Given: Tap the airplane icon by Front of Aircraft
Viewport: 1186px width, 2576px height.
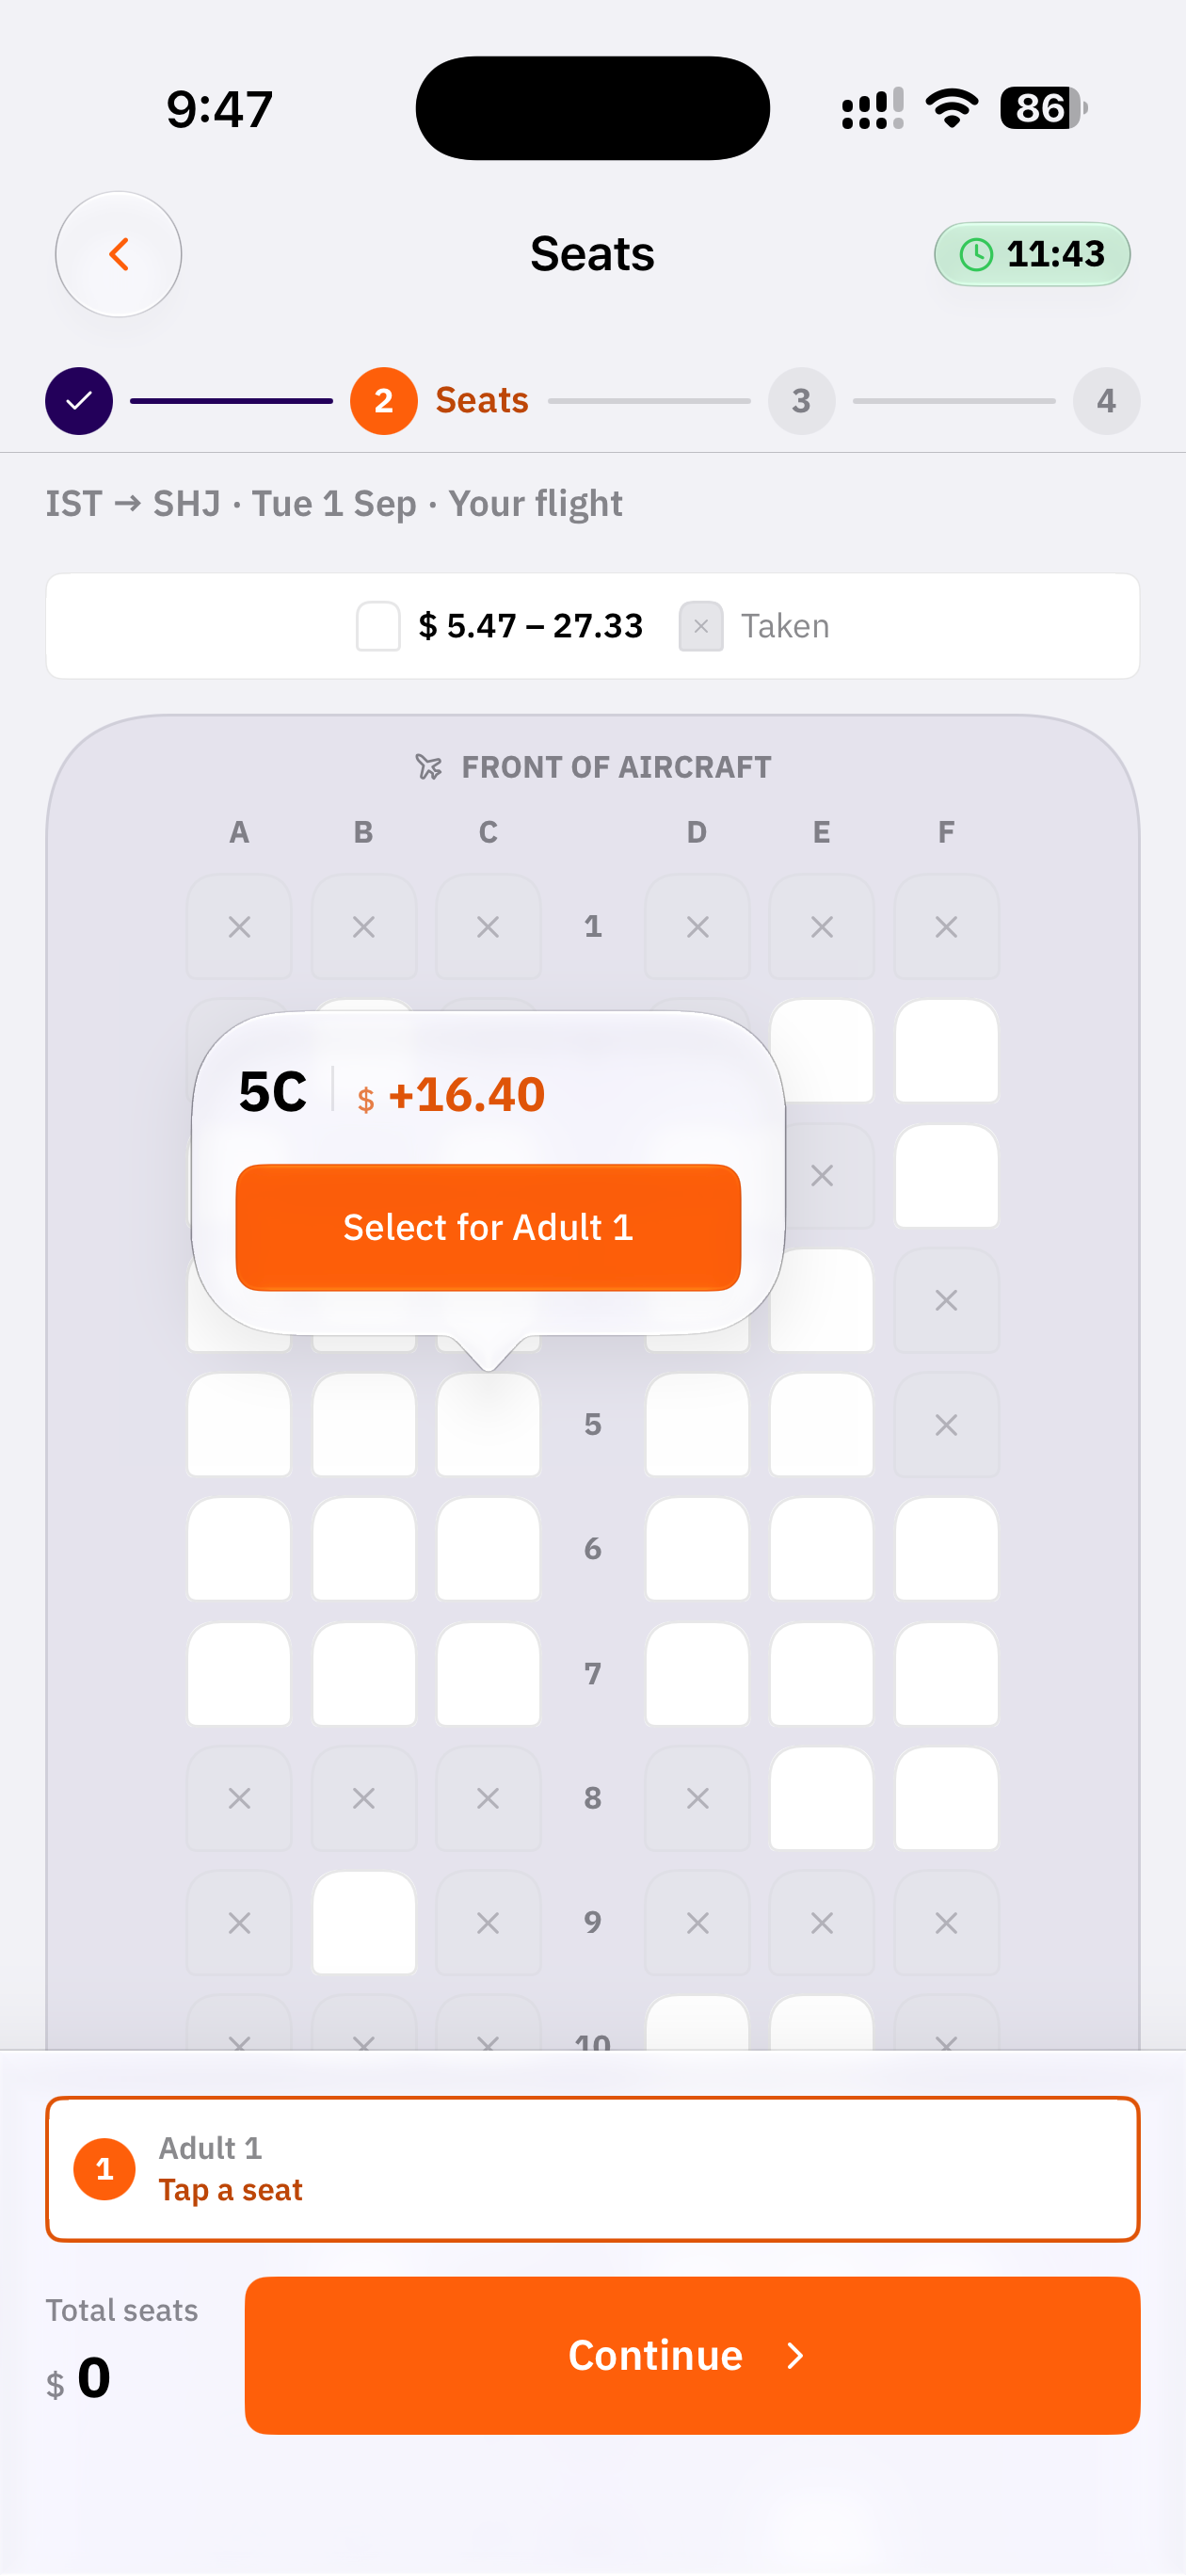Looking at the screenshot, I should click(x=429, y=767).
